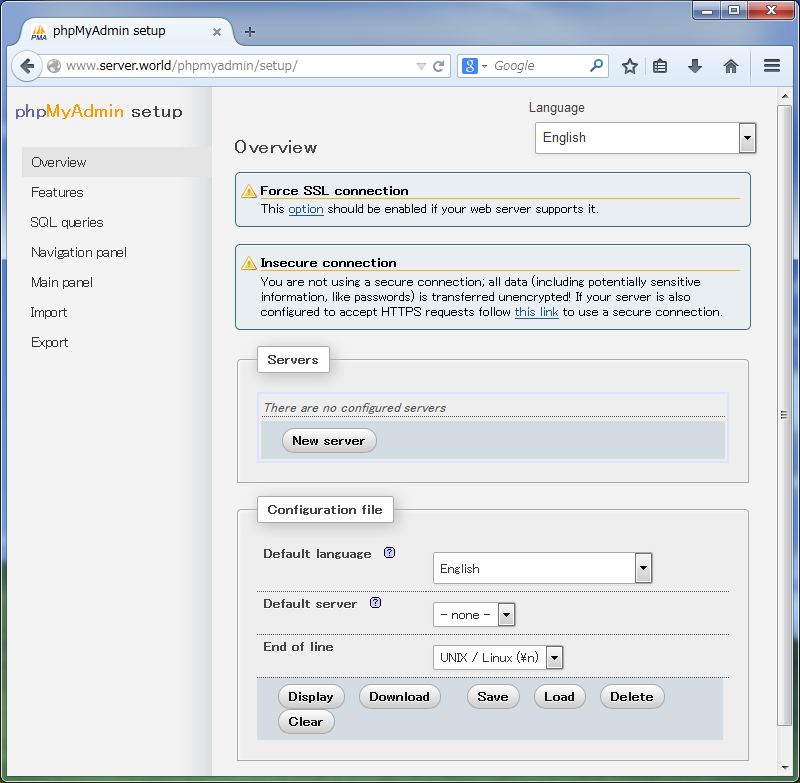The width and height of the screenshot is (800, 783).
Task: Select the phpMyAdmin setup browser tab
Action: (x=126, y=32)
